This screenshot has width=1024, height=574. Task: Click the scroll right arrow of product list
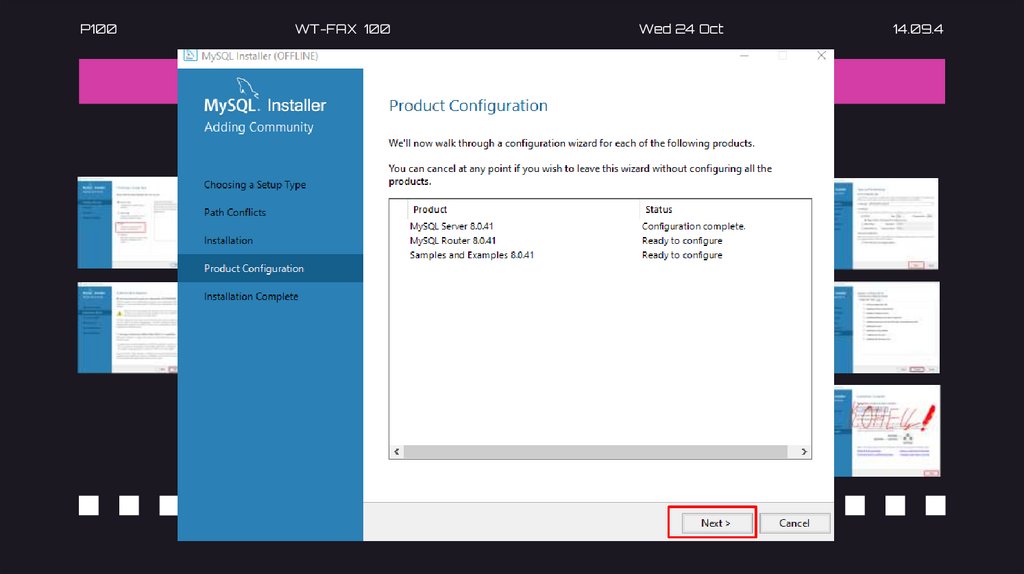tap(804, 452)
